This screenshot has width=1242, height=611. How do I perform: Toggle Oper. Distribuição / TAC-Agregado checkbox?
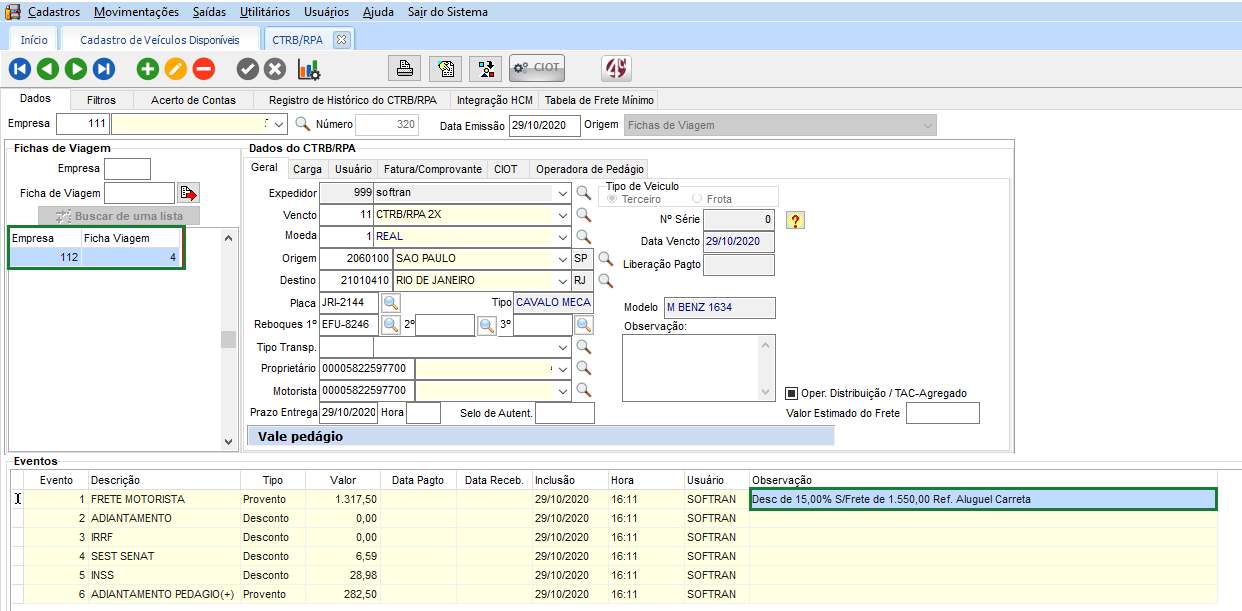pyautogui.click(x=791, y=393)
